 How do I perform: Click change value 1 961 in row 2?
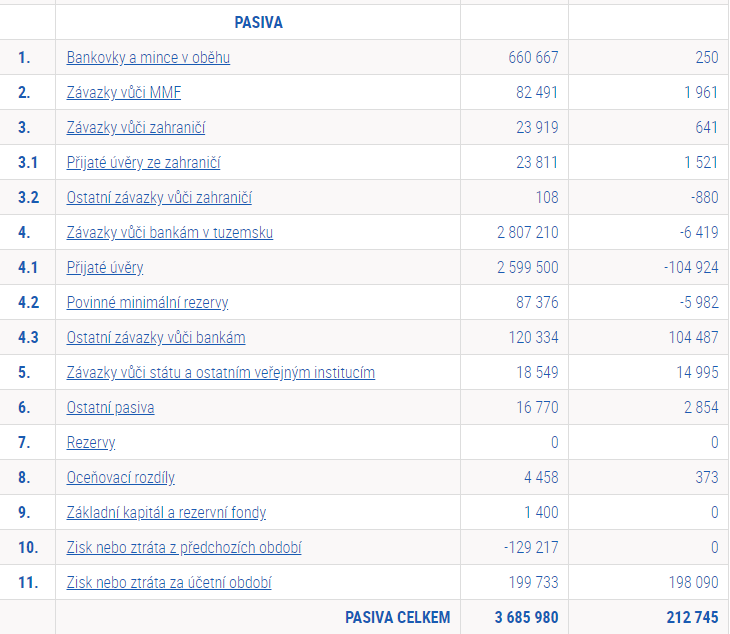click(x=701, y=93)
